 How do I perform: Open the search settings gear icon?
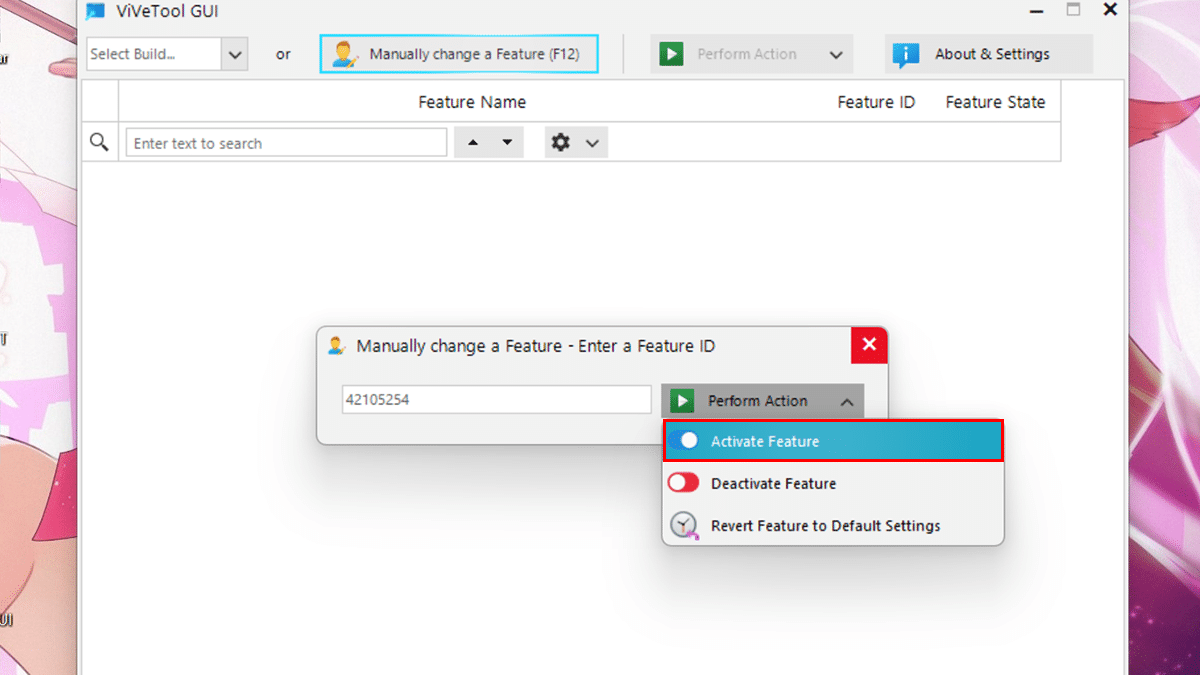561,143
